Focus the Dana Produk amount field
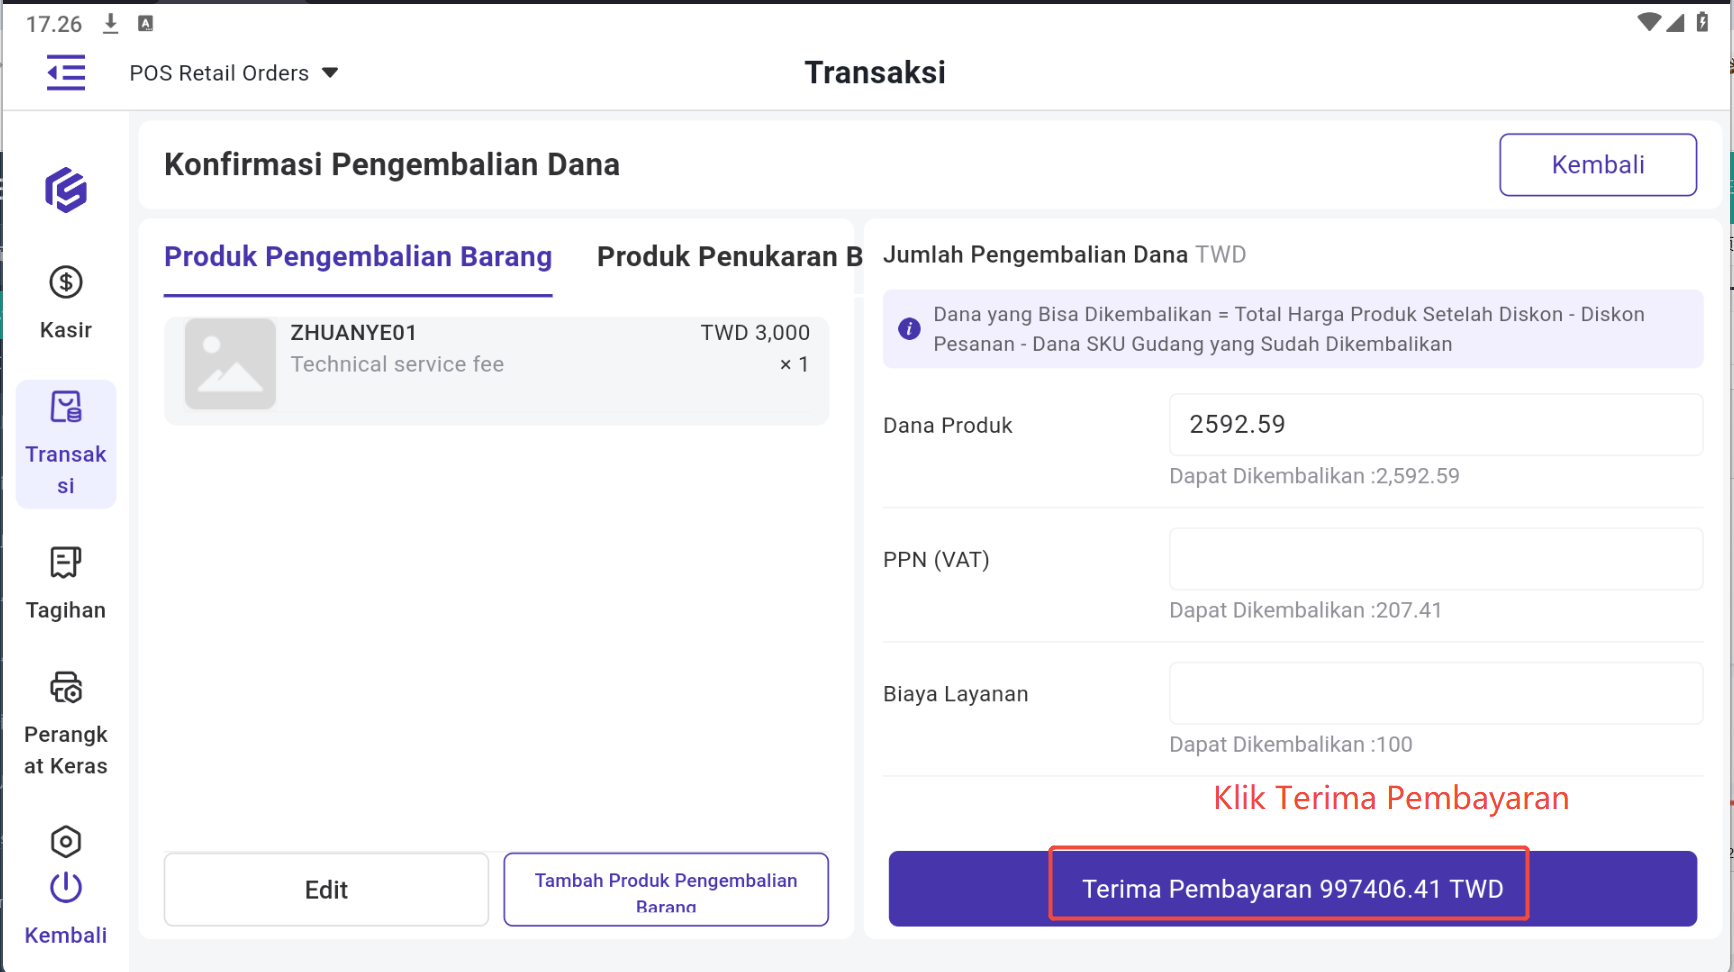 [x=1435, y=425]
